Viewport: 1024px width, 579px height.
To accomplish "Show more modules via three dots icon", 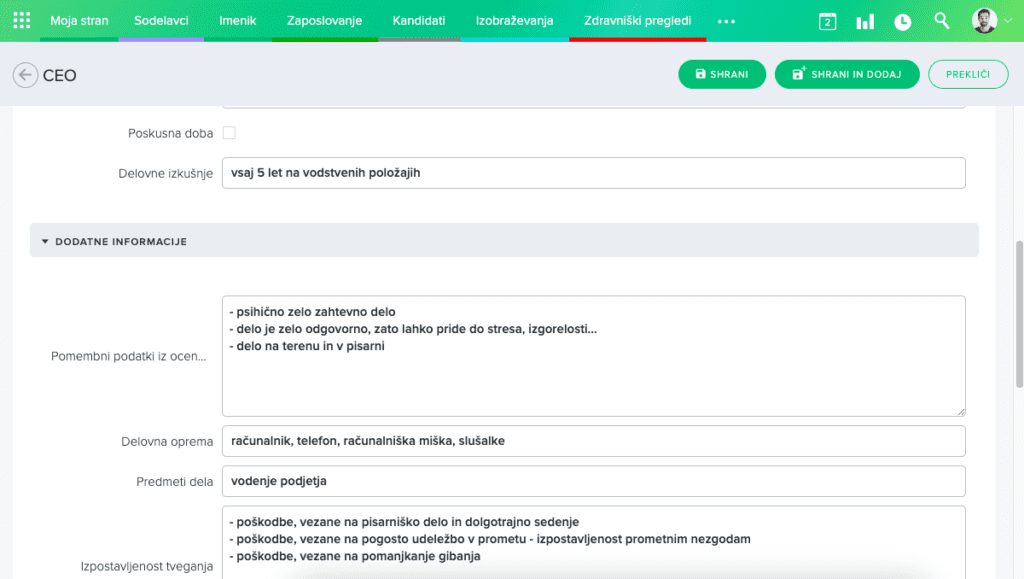I will 726,21.
